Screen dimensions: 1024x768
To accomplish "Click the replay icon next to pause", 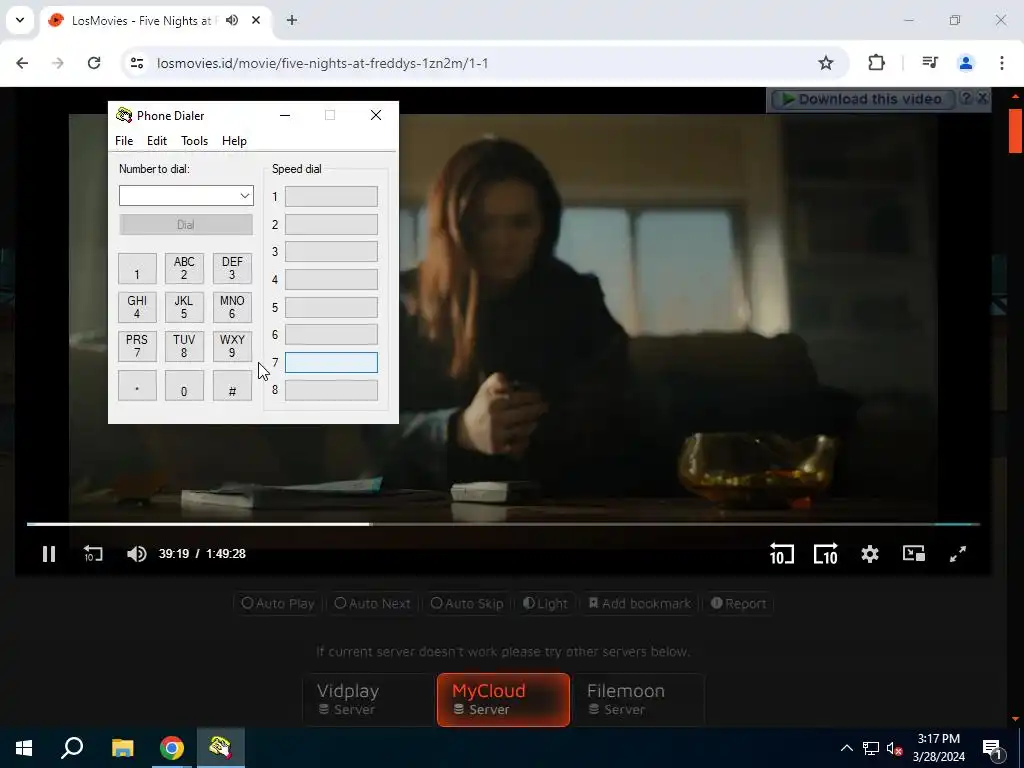I will [x=93, y=554].
